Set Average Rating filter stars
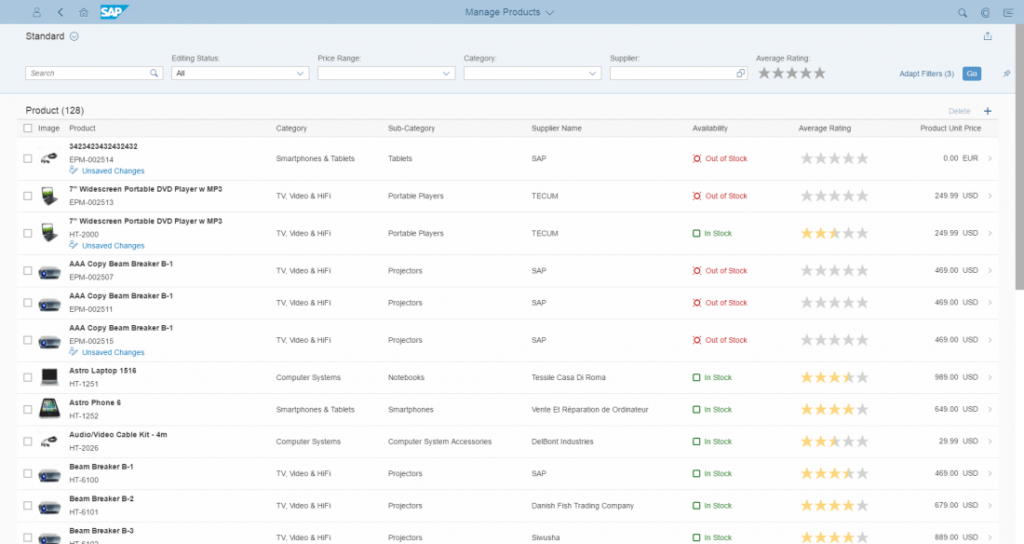 click(792, 73)
